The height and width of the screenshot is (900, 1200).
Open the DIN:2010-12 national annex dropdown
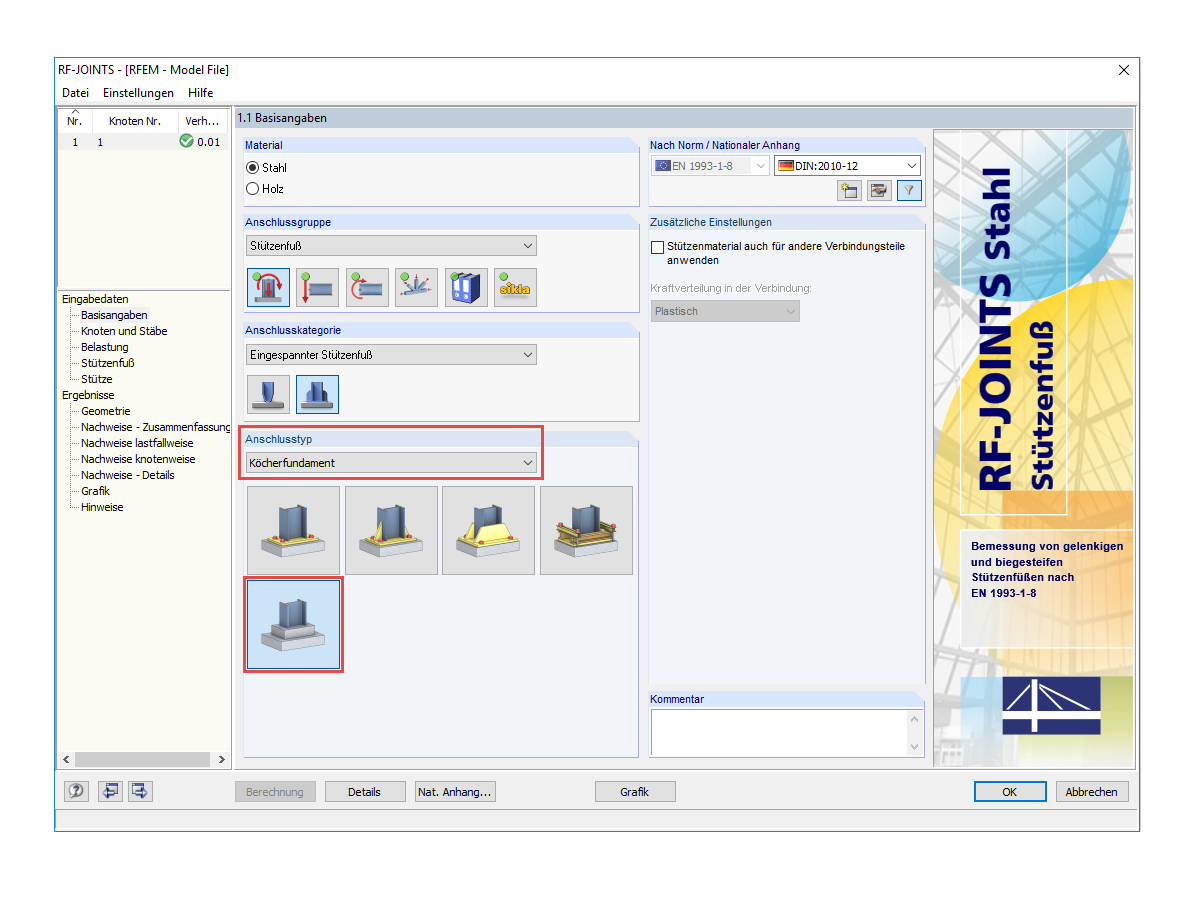(x=847, y=166)
